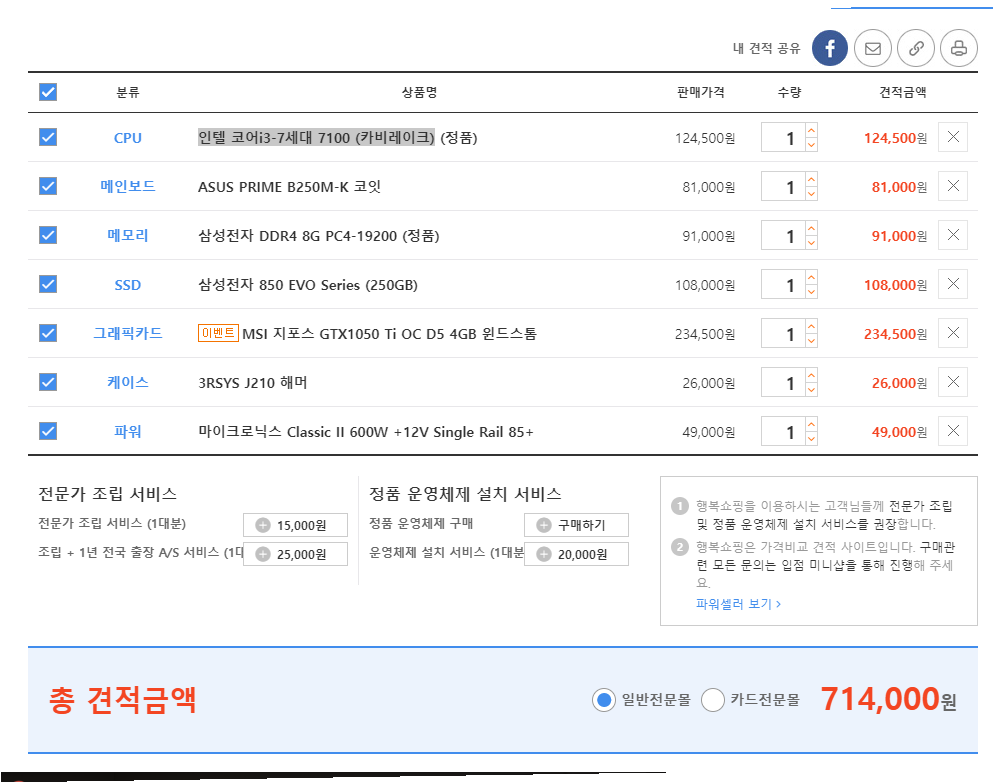
Task: Remove the 메인보드 row with X
Action: click(x=953, y=186)
